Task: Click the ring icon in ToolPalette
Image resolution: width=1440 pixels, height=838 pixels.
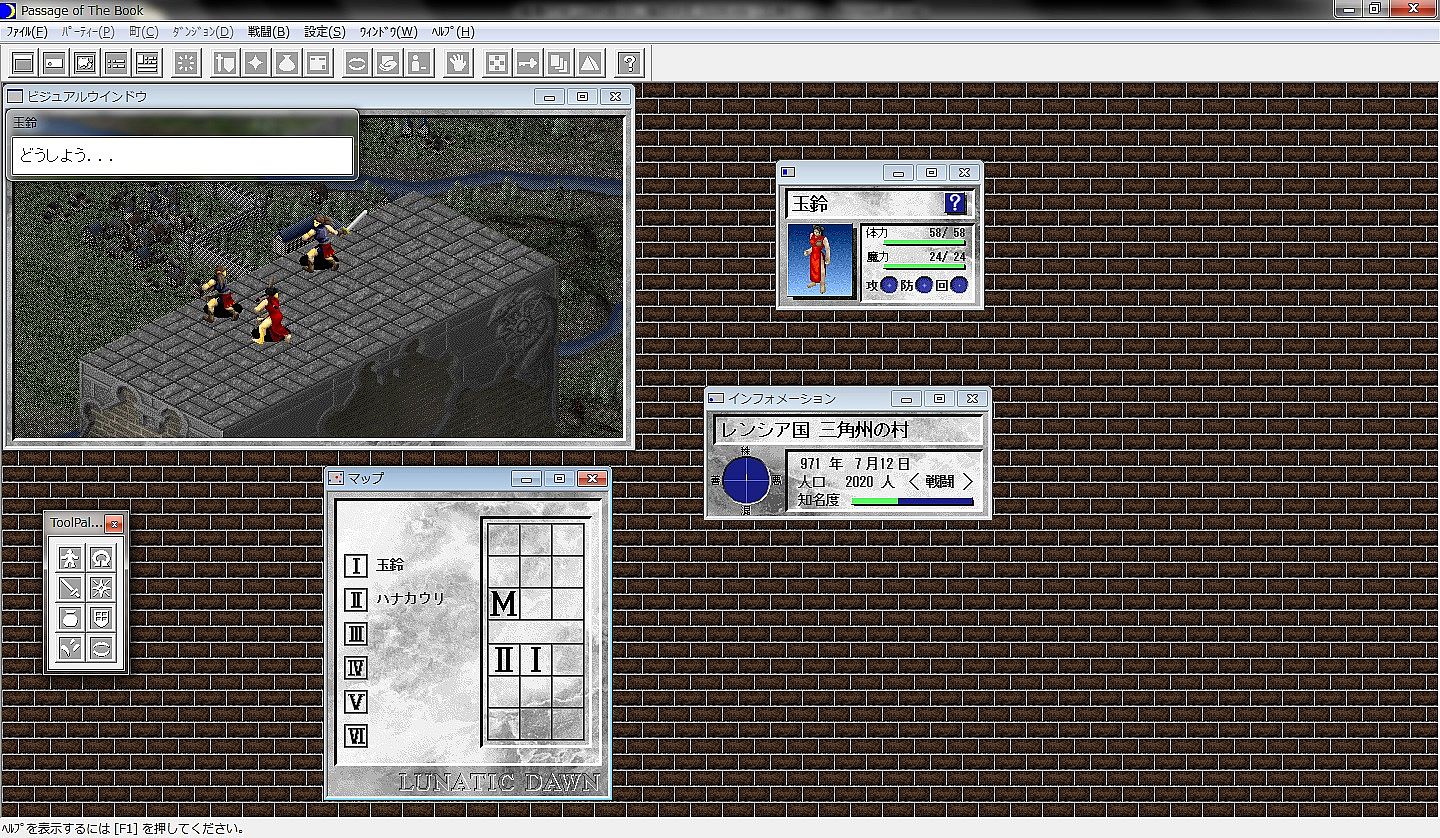Action: click(101, 647)
